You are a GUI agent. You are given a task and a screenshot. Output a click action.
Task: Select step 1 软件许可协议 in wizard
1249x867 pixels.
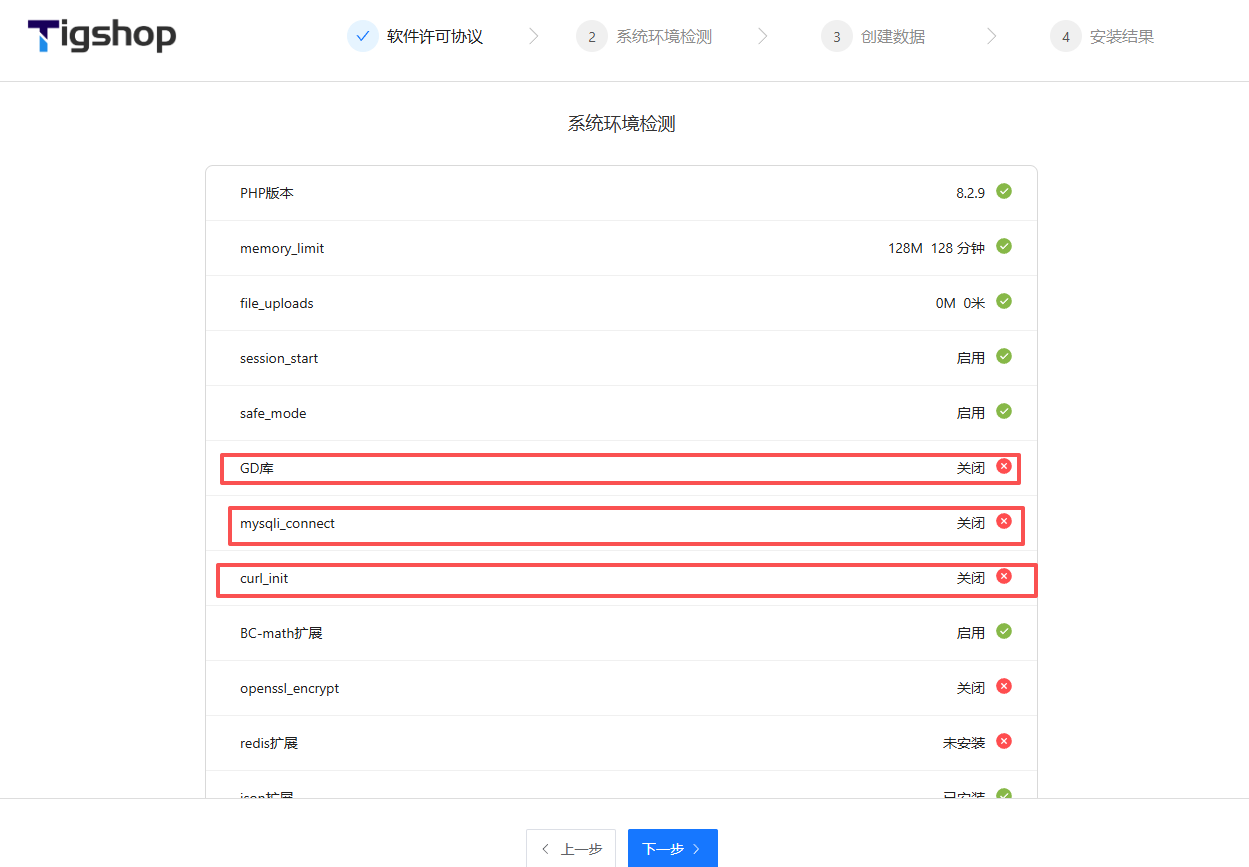point(416,37)
